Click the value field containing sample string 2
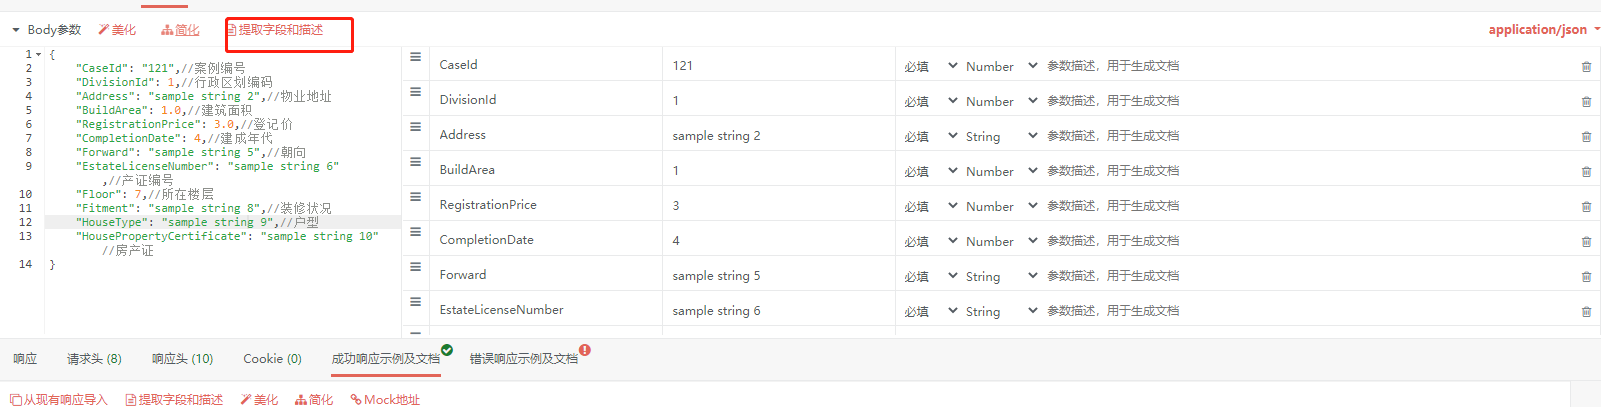Image resolution: width=1601 pixels, height=407 pixels. [778, 135]
